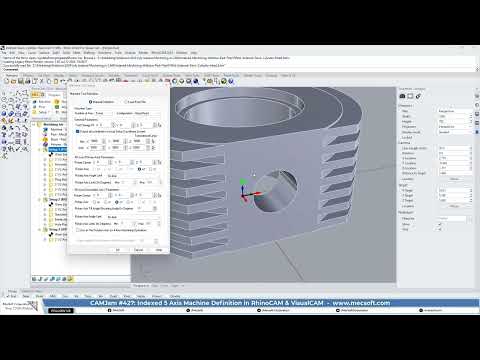Click the bottom blue icon in right edge strip

(477, 132)
